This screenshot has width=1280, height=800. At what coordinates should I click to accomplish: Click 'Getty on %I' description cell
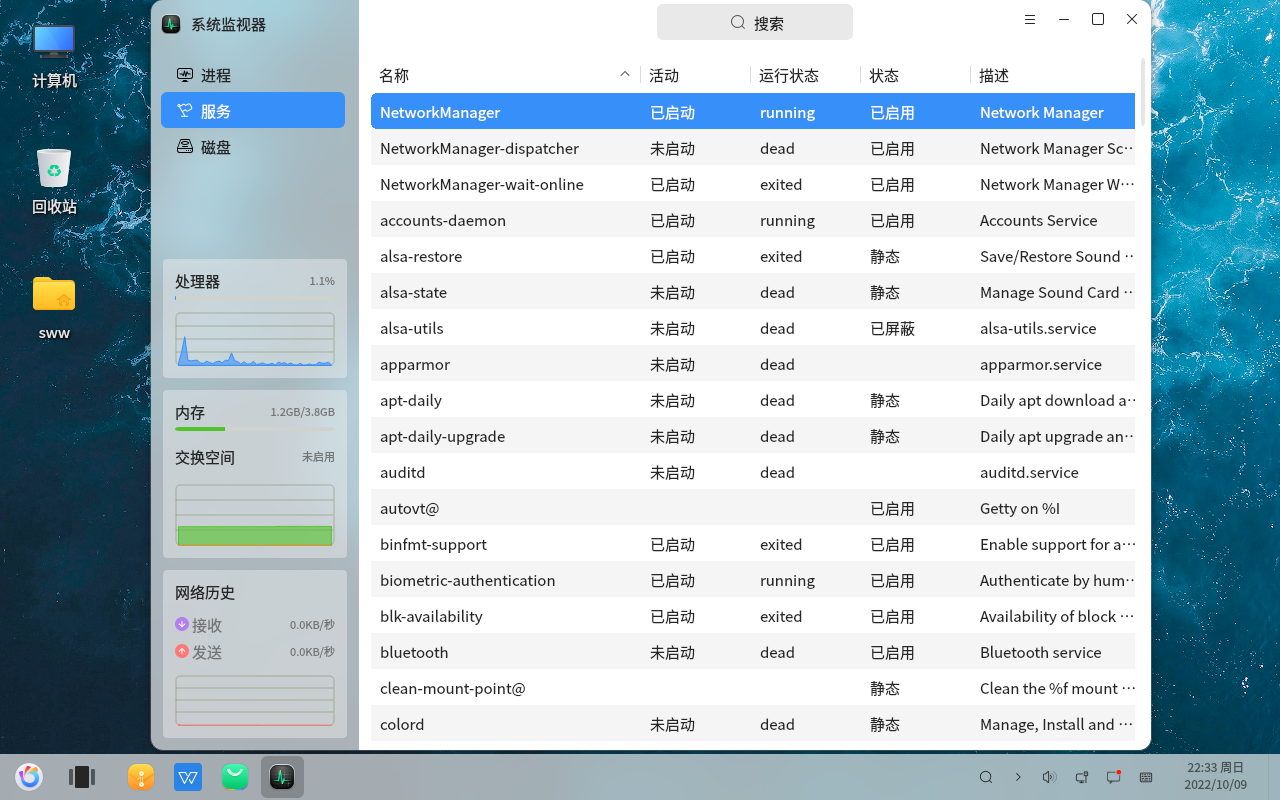point(1019,508)
